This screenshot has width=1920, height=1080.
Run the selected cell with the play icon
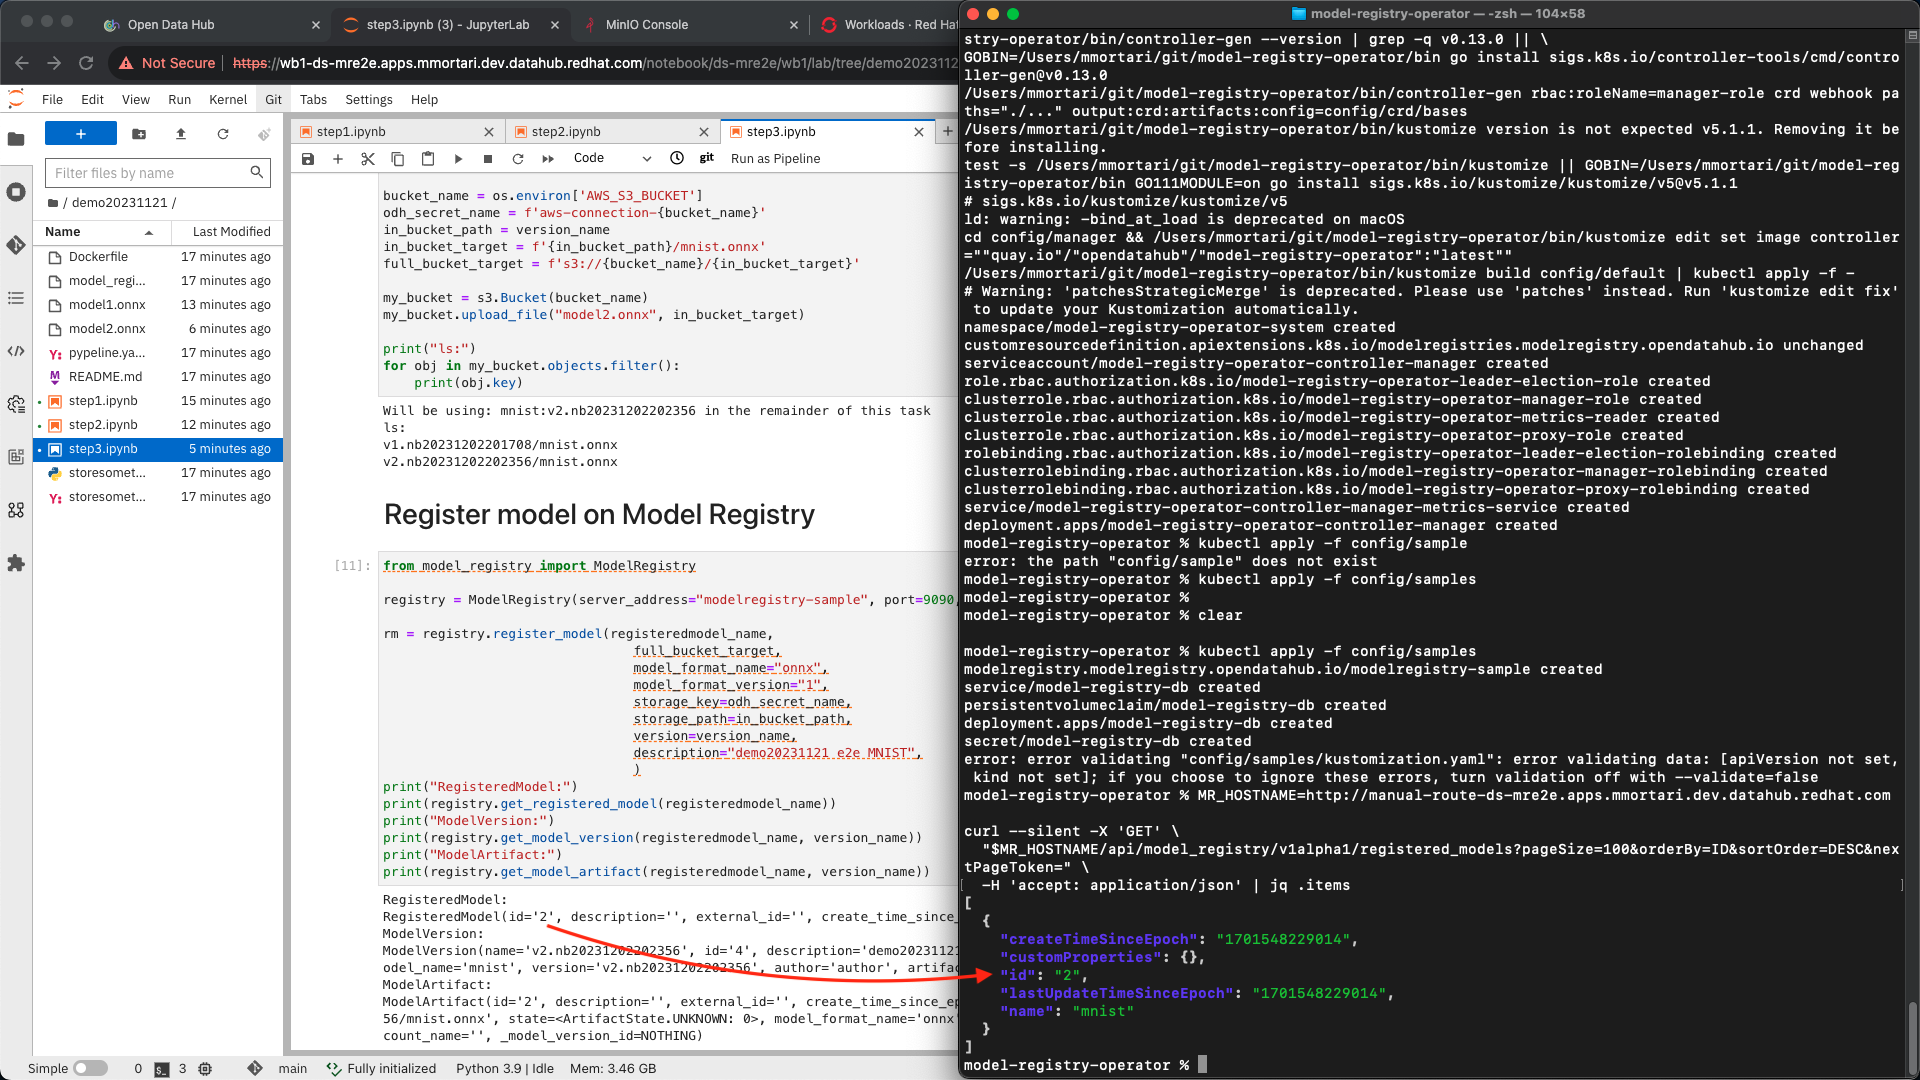coord(458,159)
